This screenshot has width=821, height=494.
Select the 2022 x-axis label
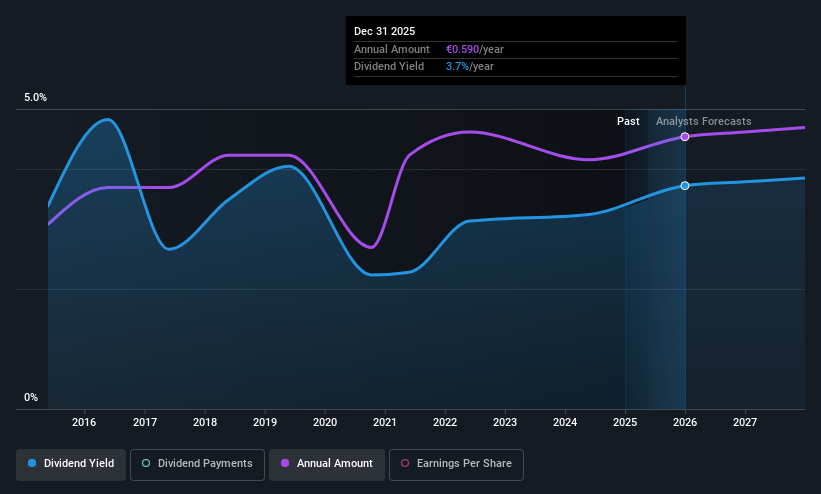(445, 422)
